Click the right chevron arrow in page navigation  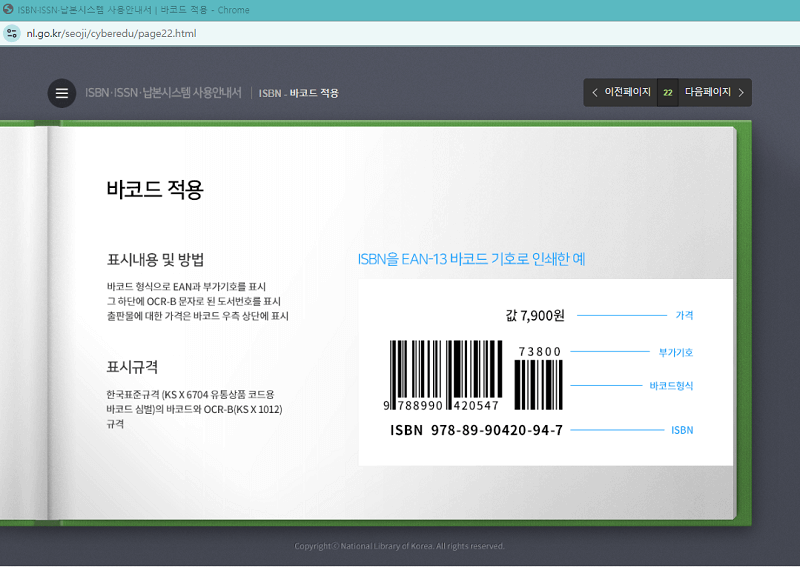tap(741, 92)
